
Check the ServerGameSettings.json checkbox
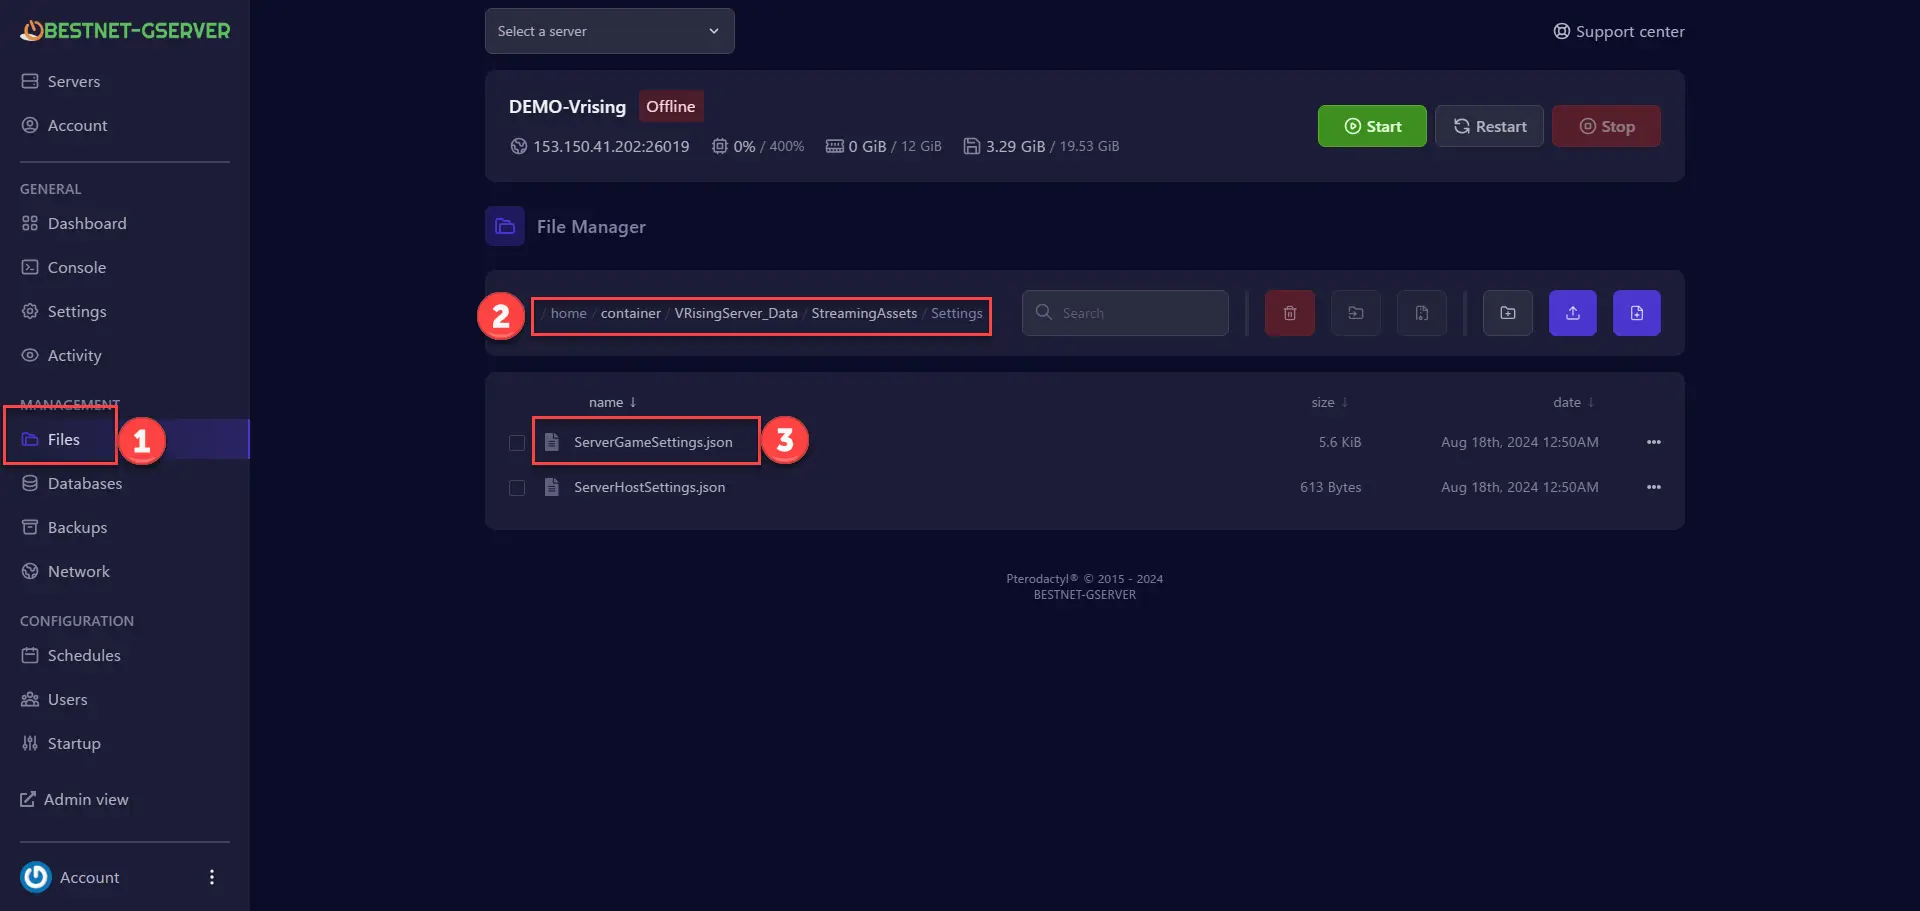[x=517, y=443]
